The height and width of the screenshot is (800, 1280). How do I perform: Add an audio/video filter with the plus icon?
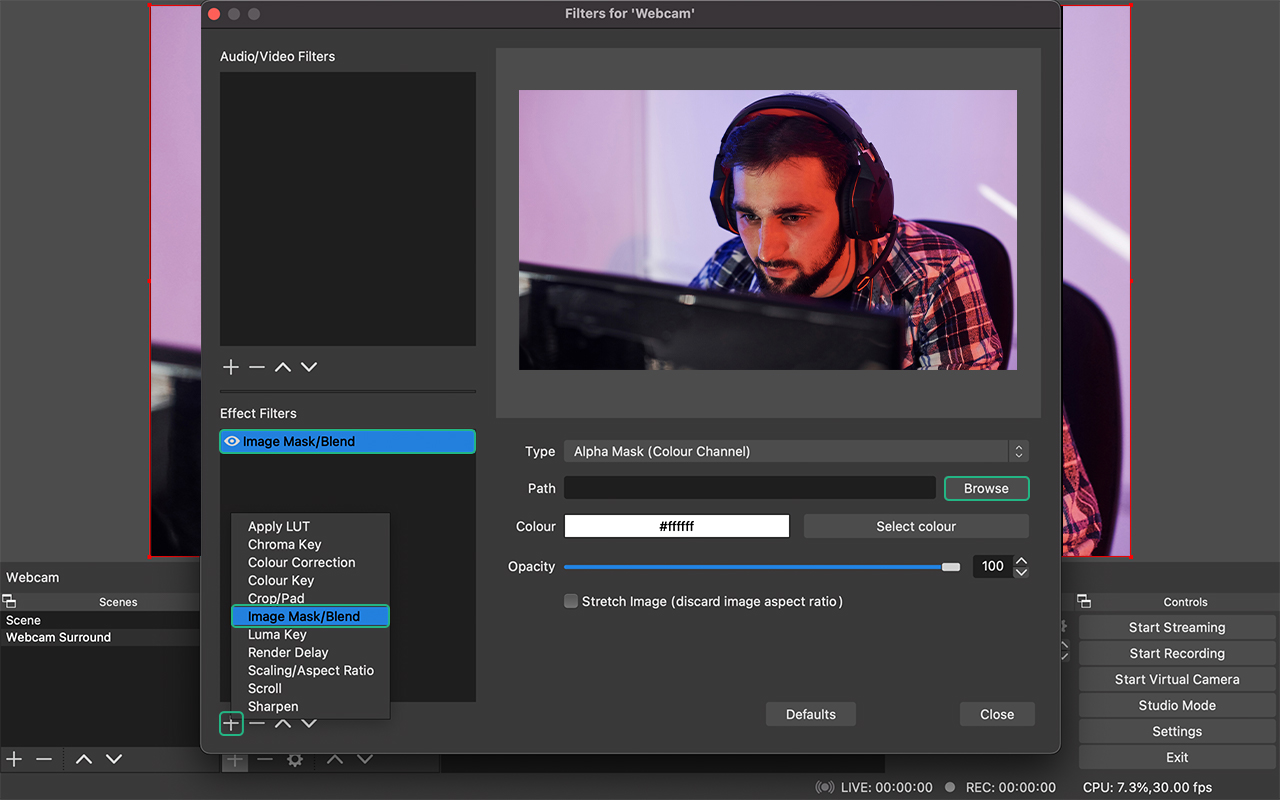[231, 367]
